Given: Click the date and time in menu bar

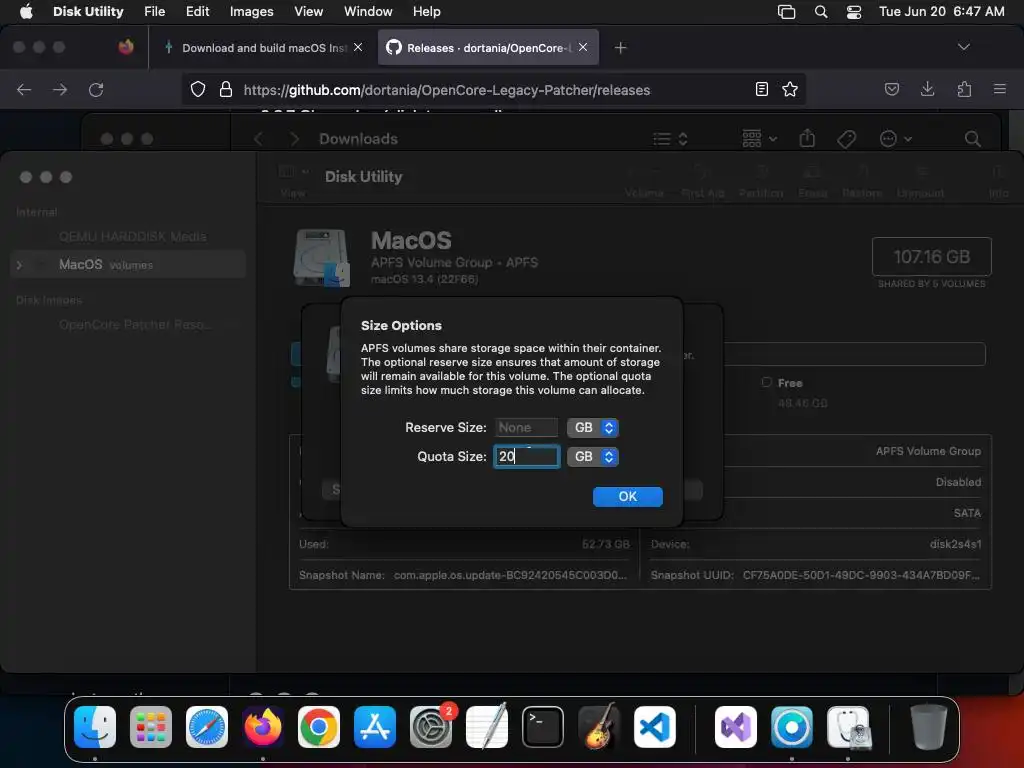Looking at the screenshot, I should coord(942,12).
